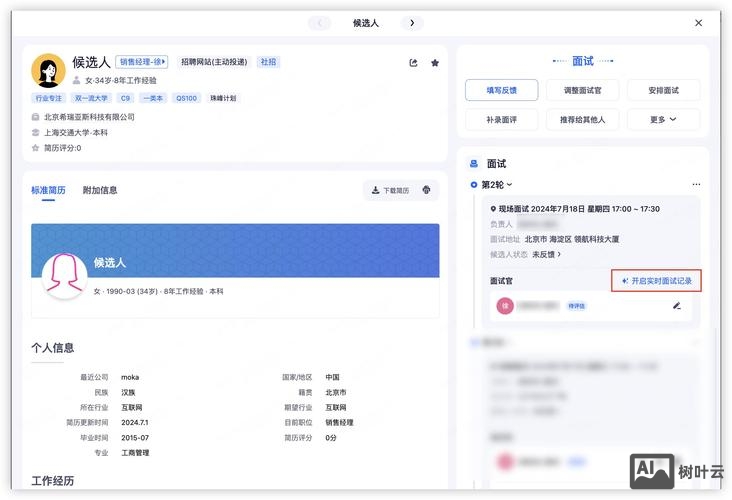Click the 安排面试 button

coord(663,90)
